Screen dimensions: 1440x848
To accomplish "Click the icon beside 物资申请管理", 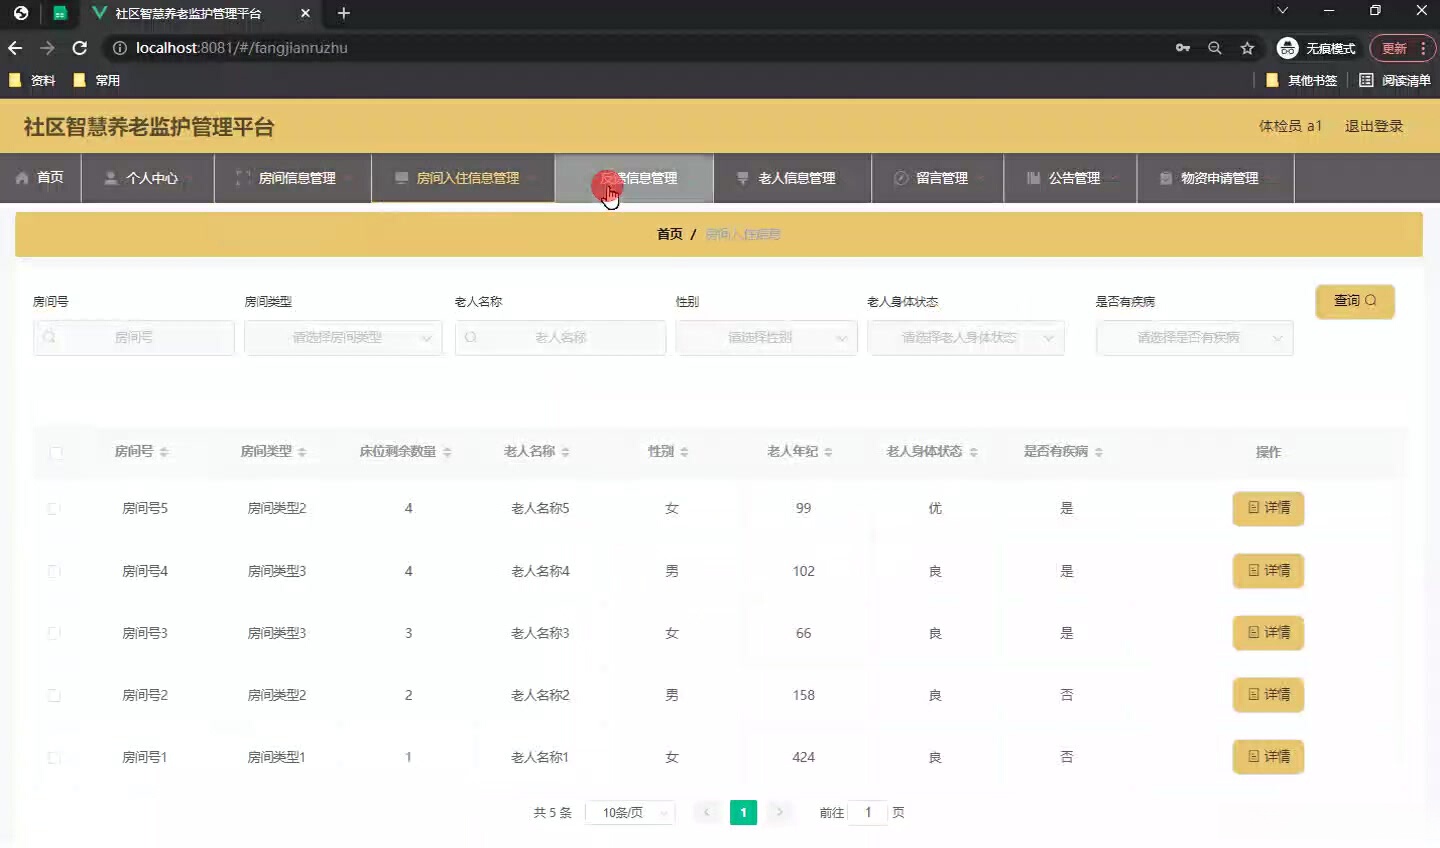I will click(x=1165, y=178).
